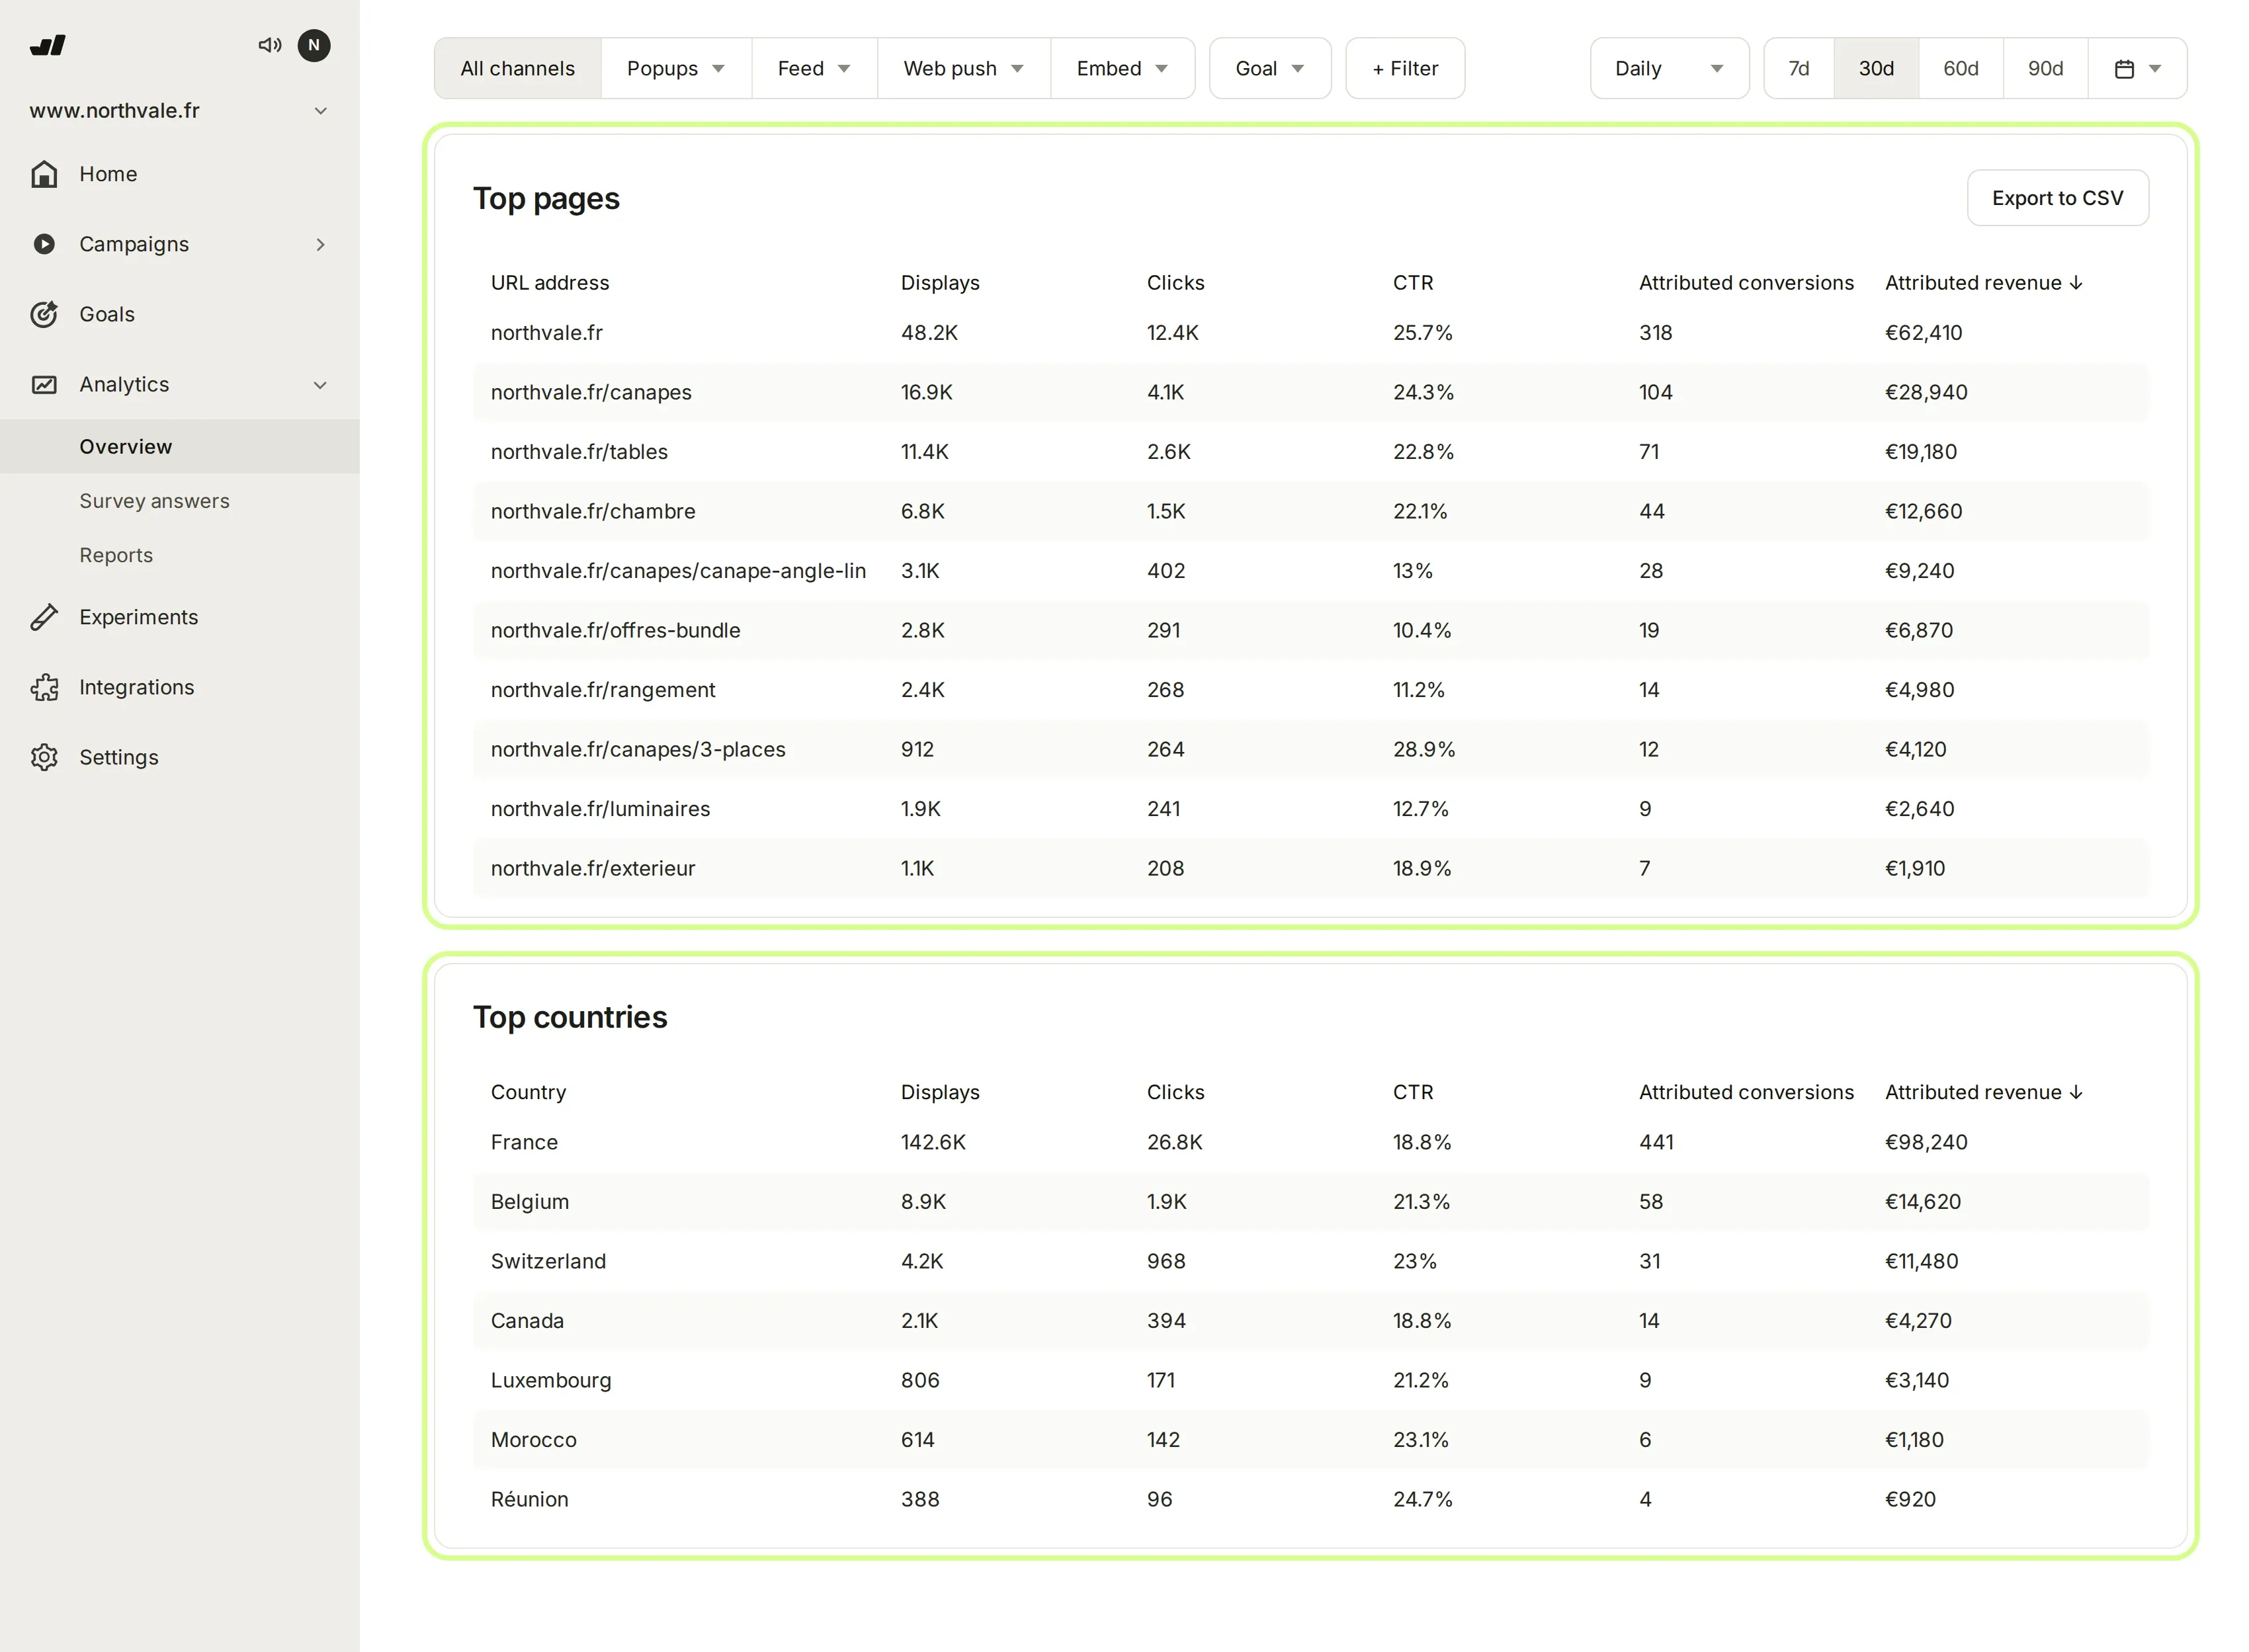Click the Settings gear icon
The width and height of the screenshot is (2249, 1652).
(44, 757)
